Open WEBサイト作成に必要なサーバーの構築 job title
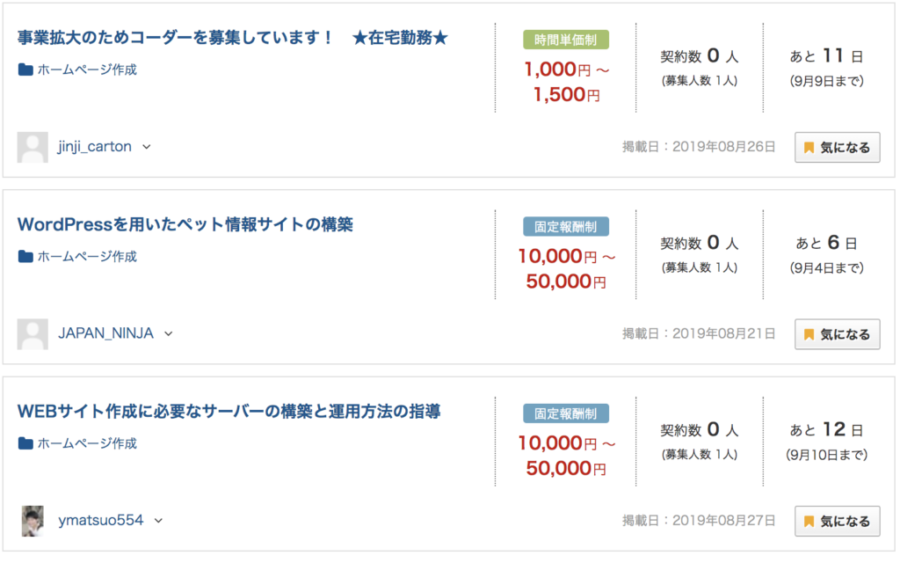Image resolution: width=900 pixels, height=563 pixels. (229, 411)
